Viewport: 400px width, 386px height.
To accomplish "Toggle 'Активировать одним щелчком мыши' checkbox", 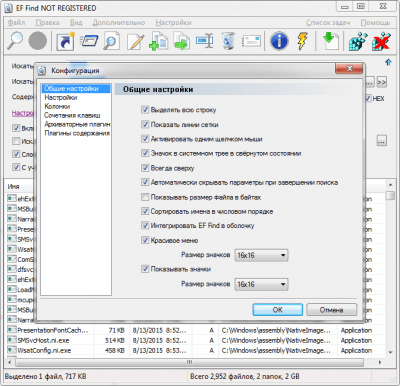I will pyautogui.click(x=145, y=139).
